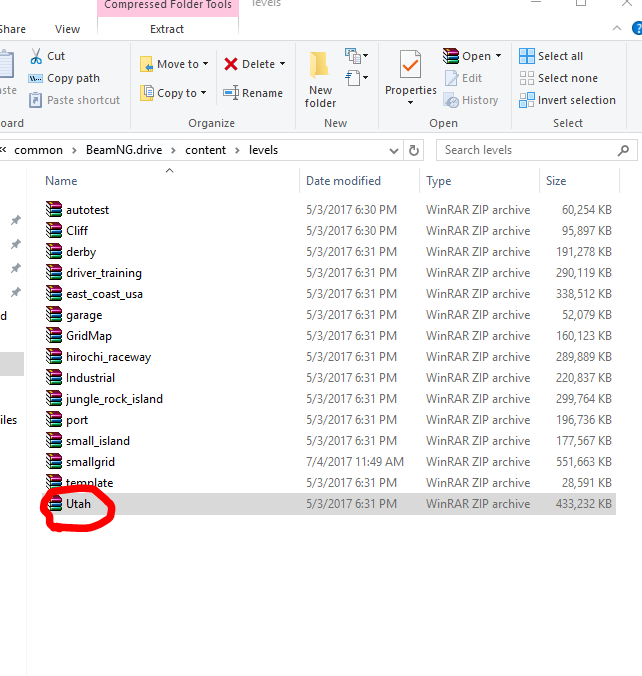Open the Extract ribbon tab
Image resolution: width=642 pixels, height=676 pixels.
tap(167, 29)
